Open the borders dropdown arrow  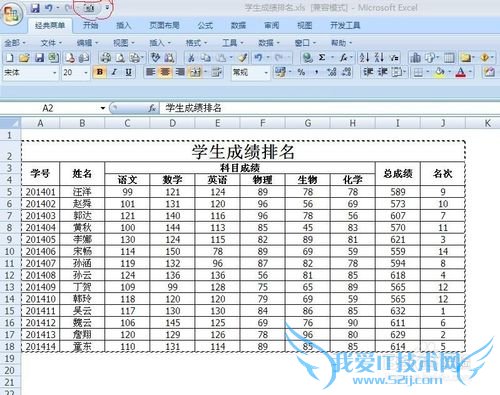tap(428, 72)
